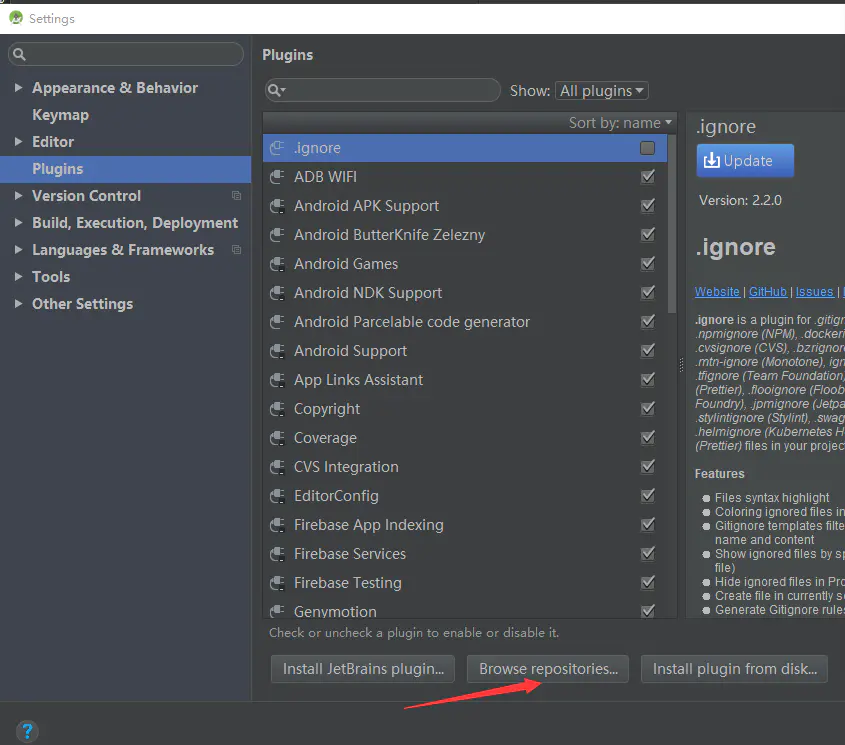Disable the ADB WIFI plugin checkbox
845x745 pixels.
(647, 177)
